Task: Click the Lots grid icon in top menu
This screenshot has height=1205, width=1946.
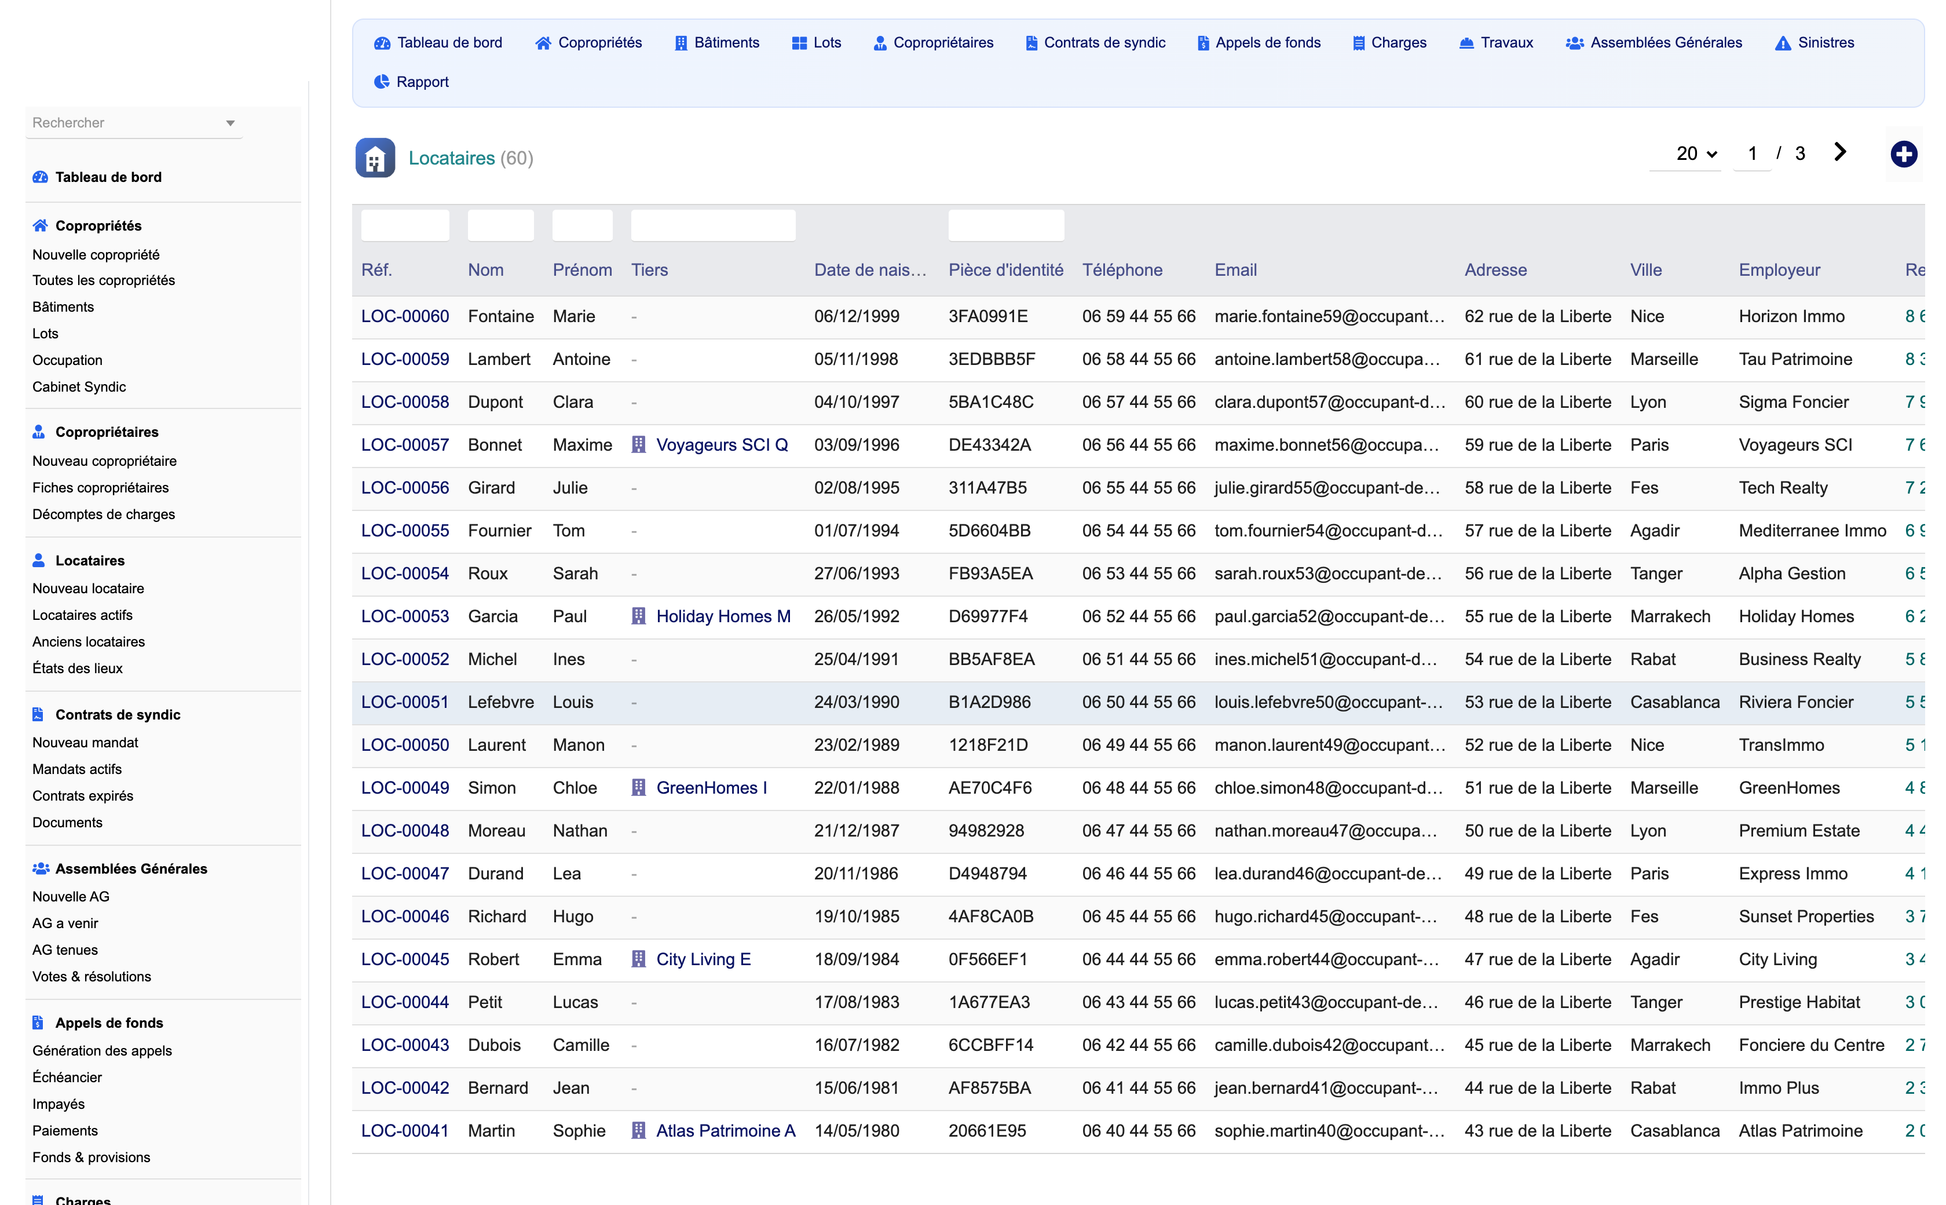Action: click(x=799, y=43)
